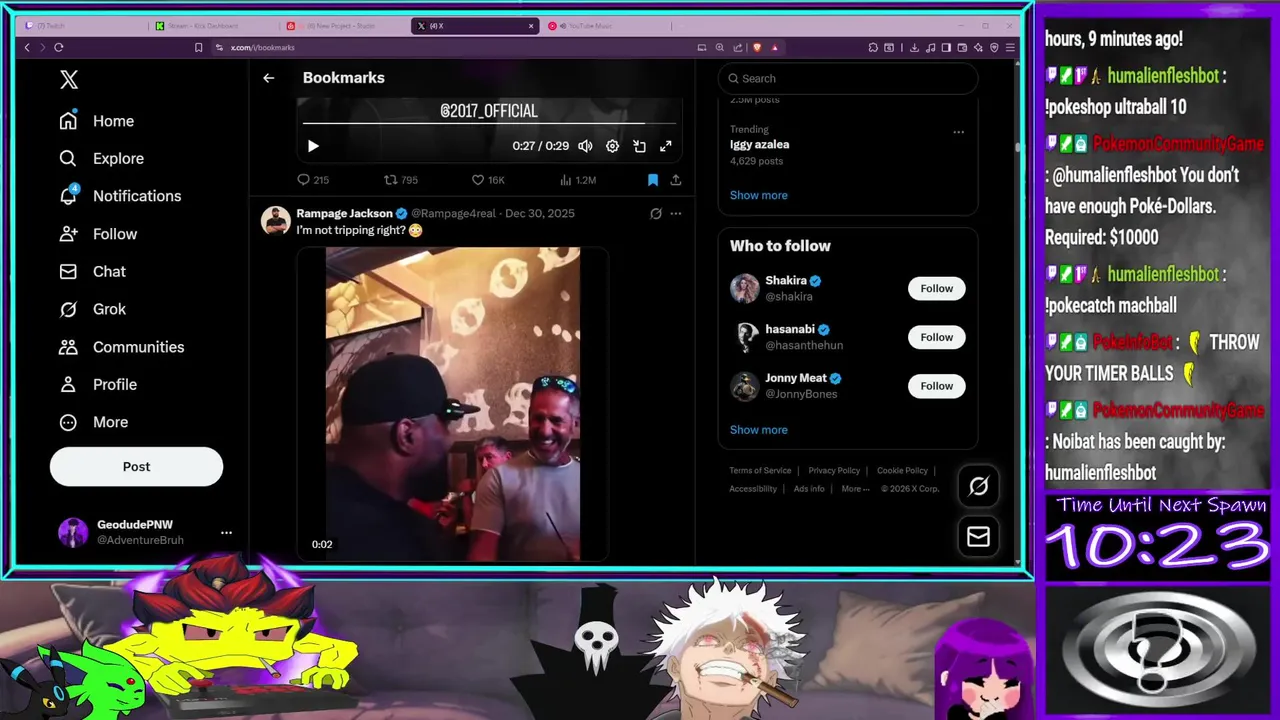
Task: Open floating messages envelope button
Action: [x=978, y=537]
